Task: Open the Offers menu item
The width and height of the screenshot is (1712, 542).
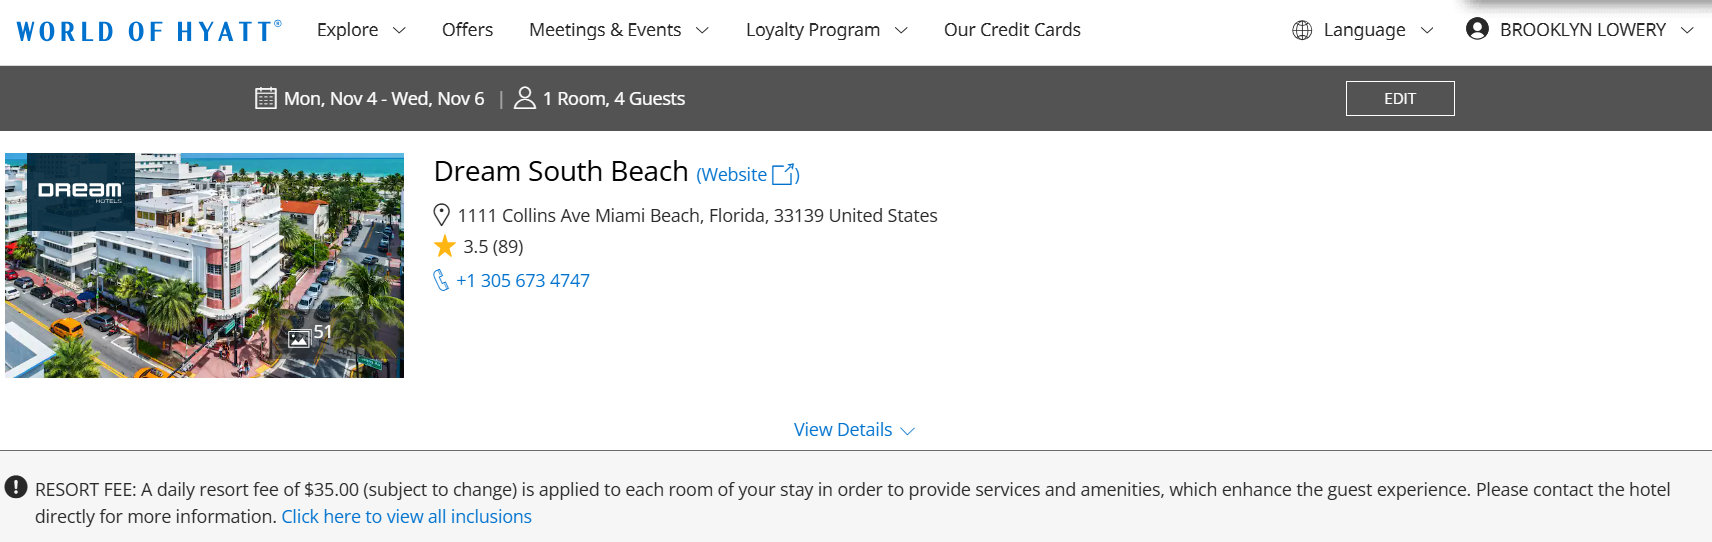Action: 467,30
